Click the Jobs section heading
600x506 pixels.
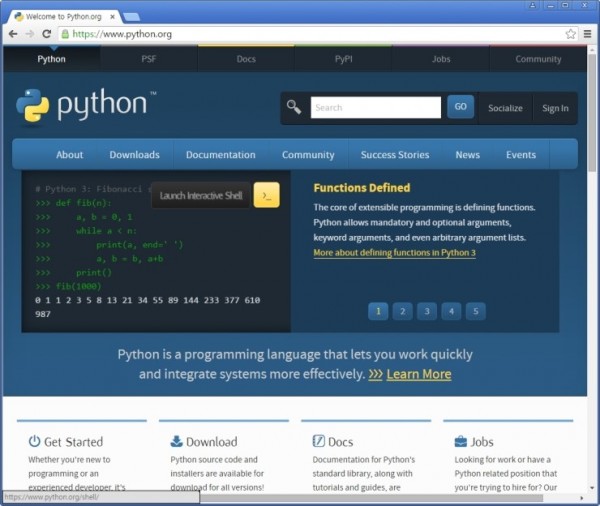coord(482,442)
